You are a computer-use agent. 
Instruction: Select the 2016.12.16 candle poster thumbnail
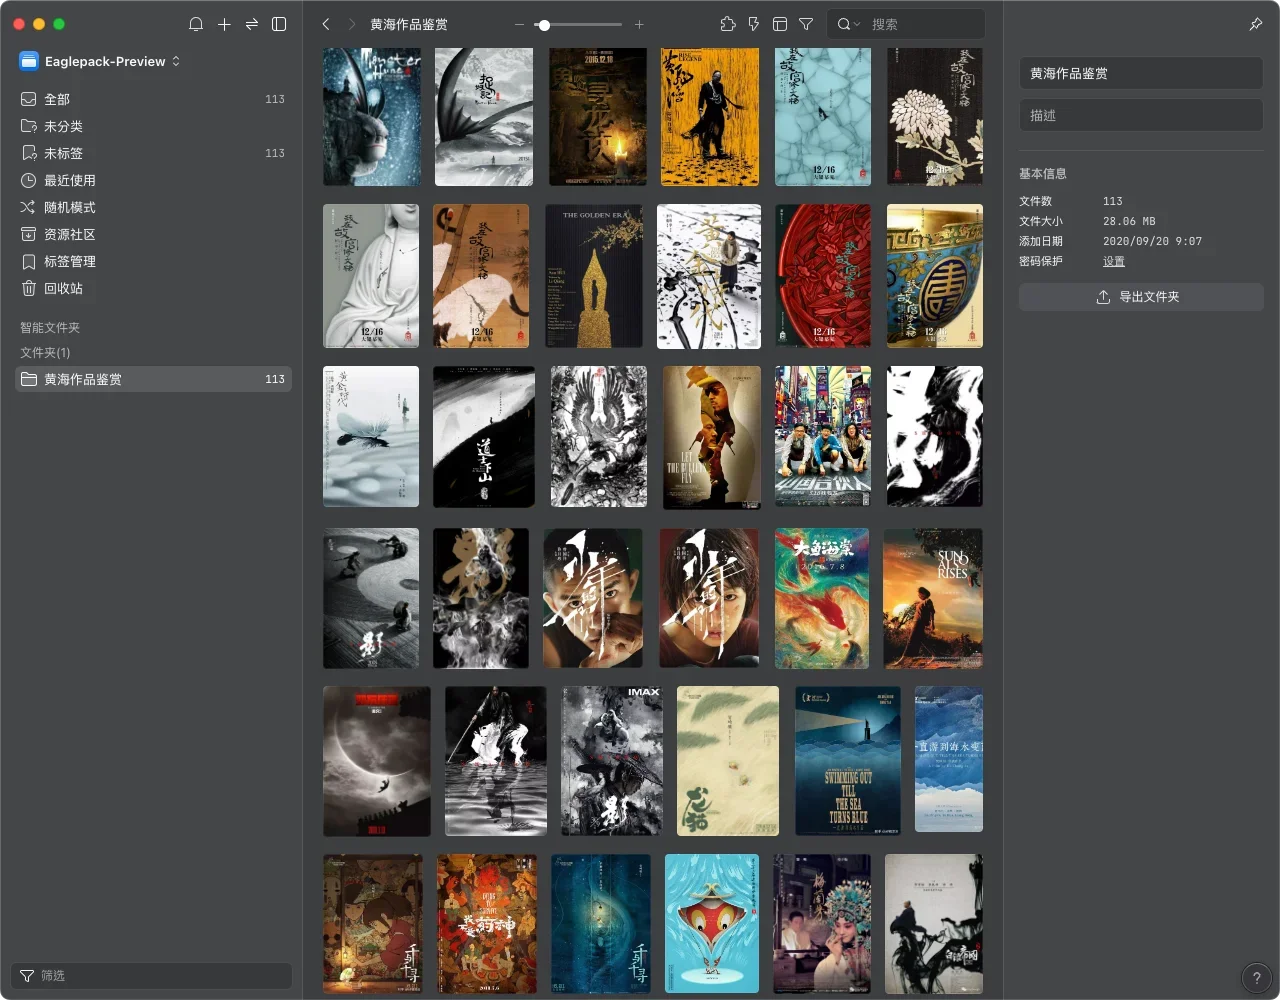pos(598,117)
